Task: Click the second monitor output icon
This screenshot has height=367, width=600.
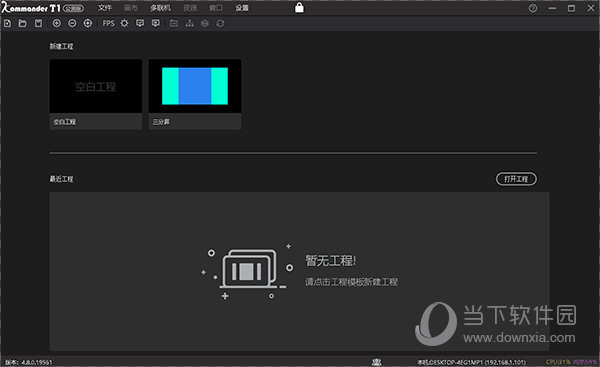Action: click(156, 24)
